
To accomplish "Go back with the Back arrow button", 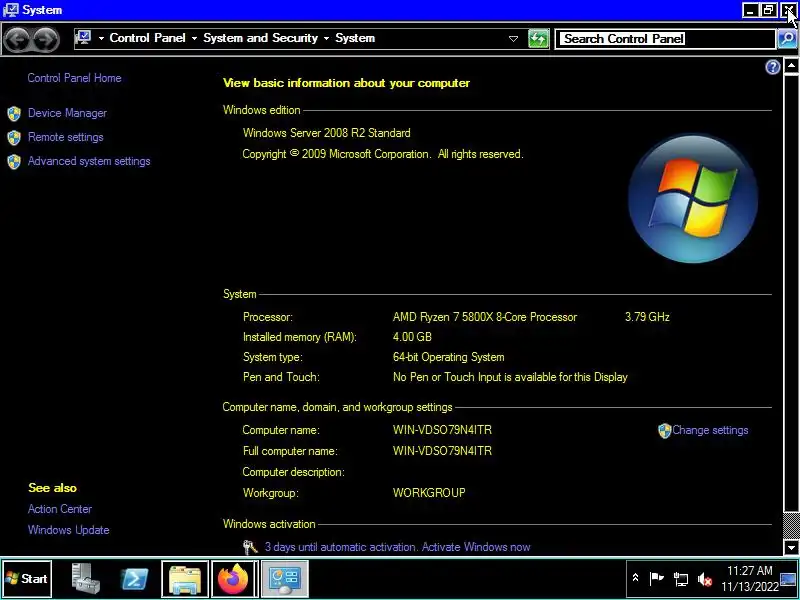I will point(17,40).
